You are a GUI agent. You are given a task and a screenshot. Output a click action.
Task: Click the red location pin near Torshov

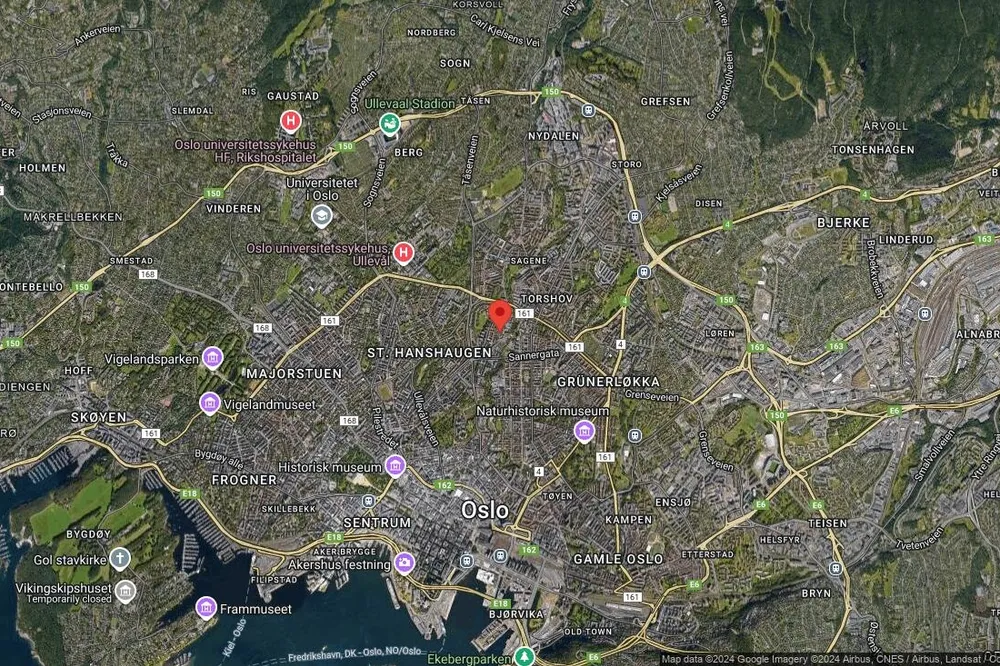500,314
